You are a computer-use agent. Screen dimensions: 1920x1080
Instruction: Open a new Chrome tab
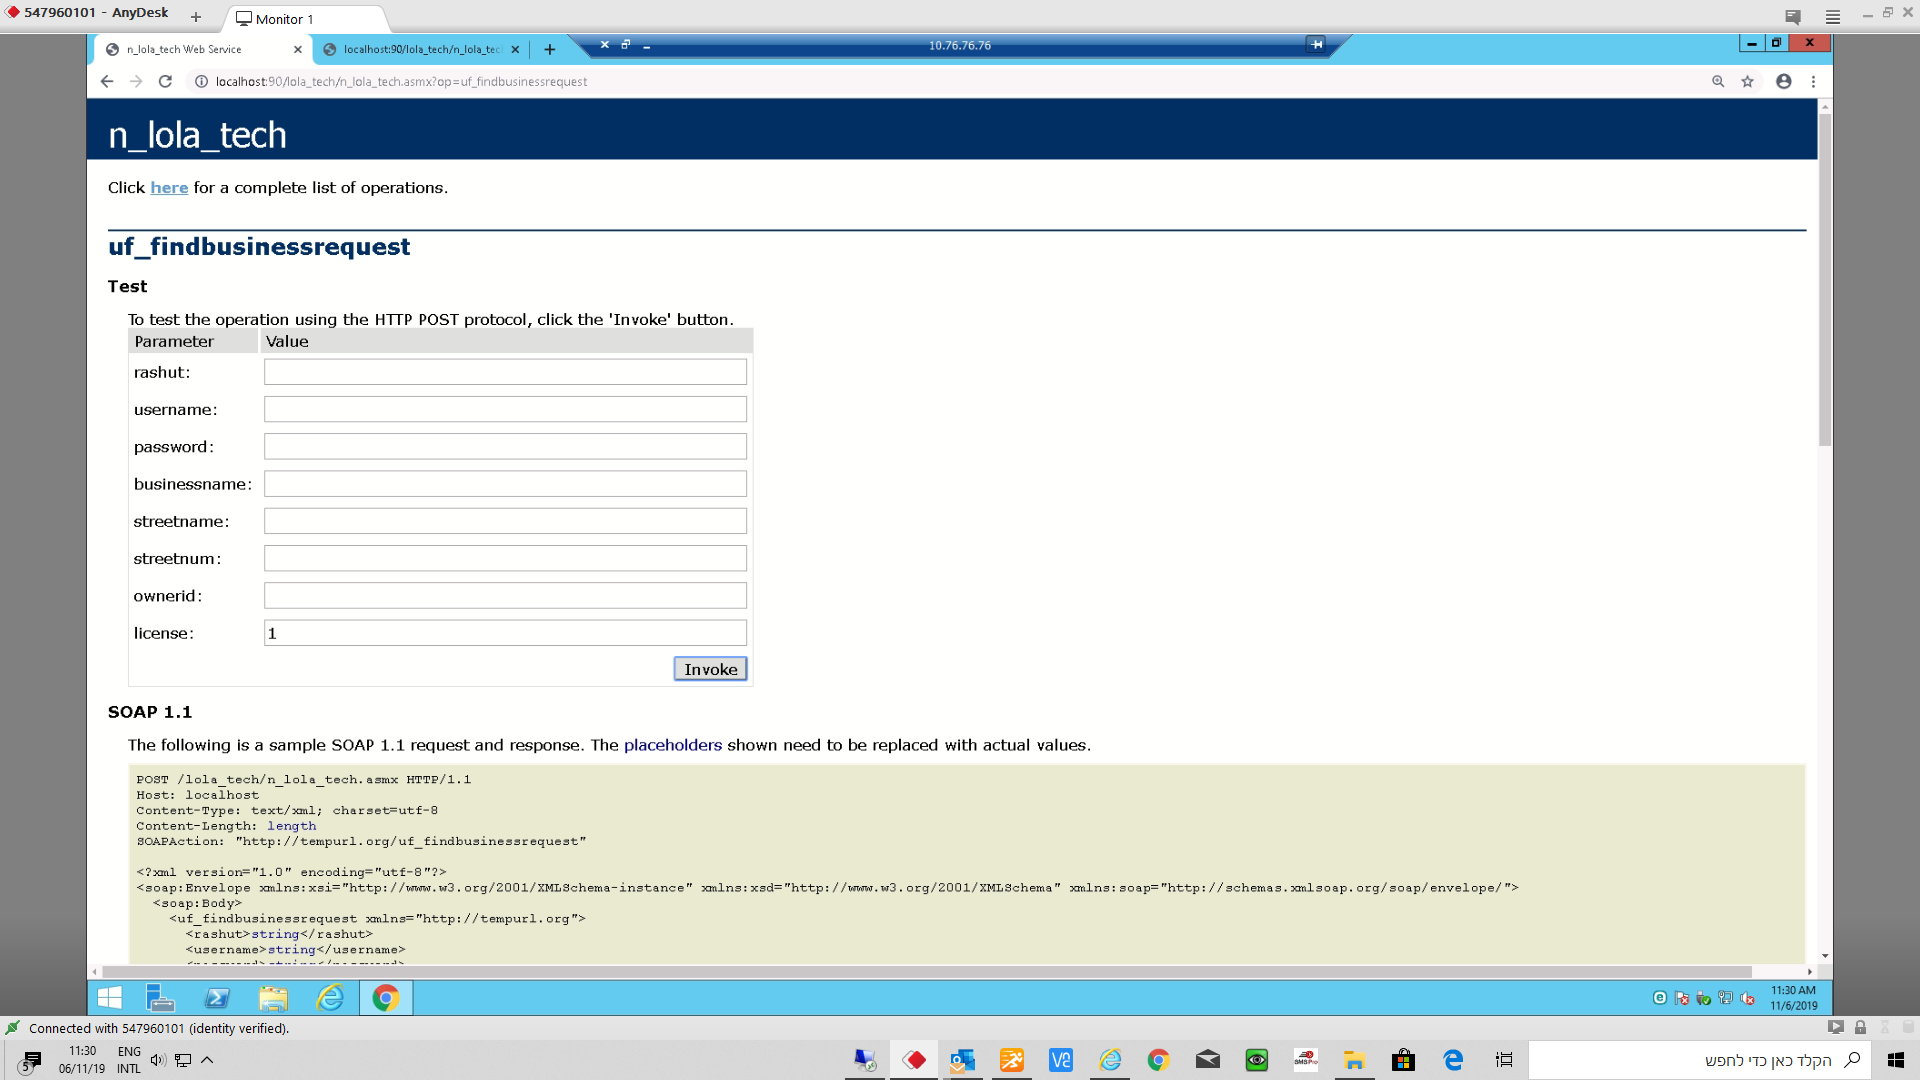(549, 49)
